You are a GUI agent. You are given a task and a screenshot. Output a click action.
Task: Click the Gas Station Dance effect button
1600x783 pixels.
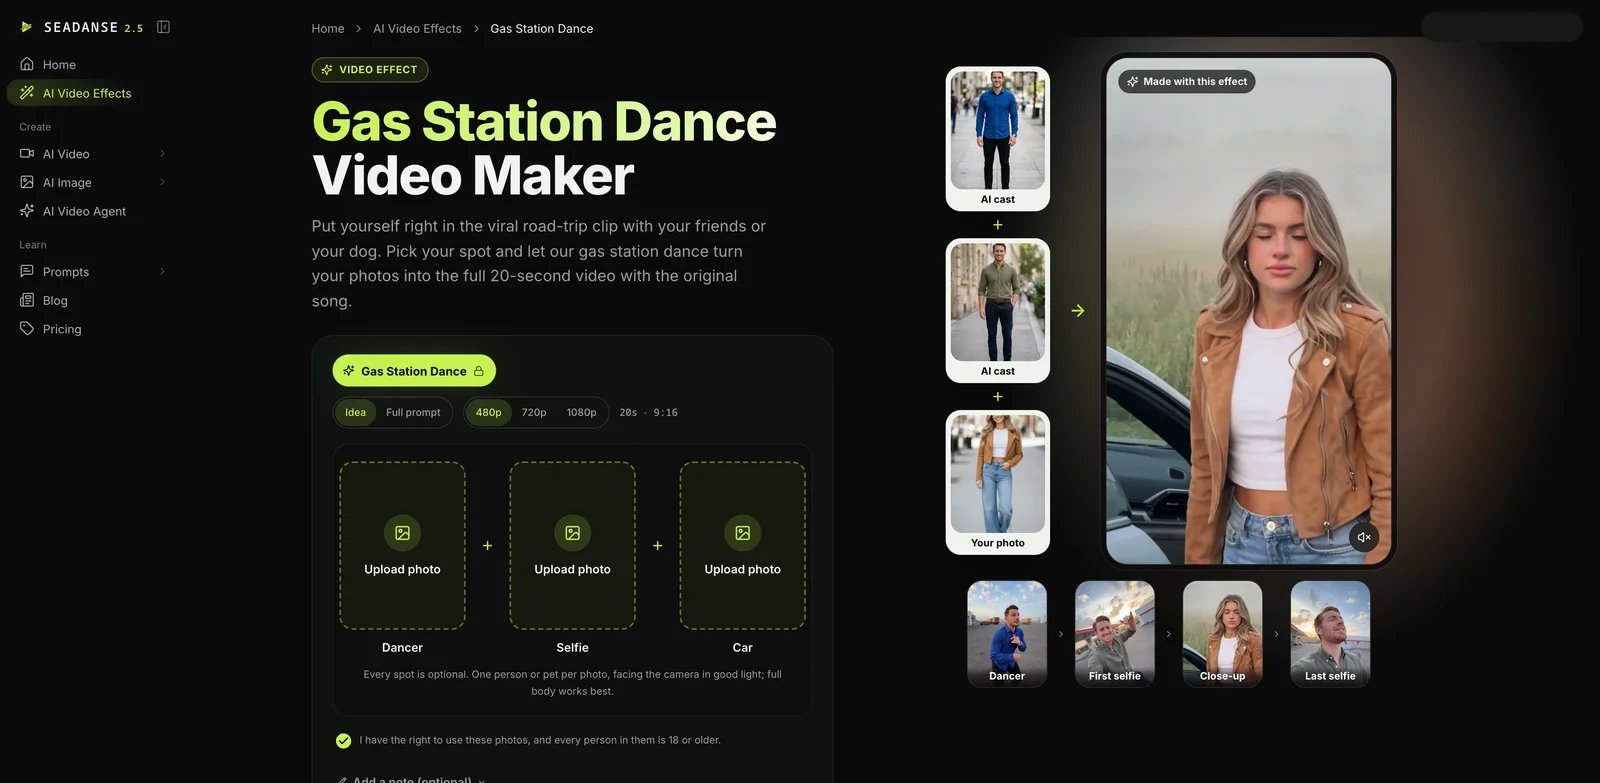pos(414,371)
